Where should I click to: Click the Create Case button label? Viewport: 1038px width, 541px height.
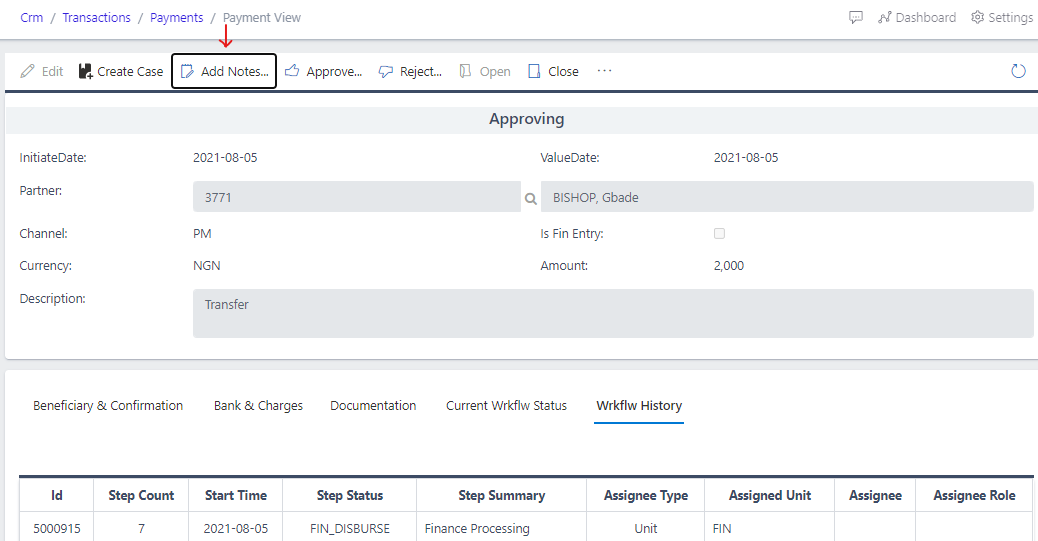130,72
